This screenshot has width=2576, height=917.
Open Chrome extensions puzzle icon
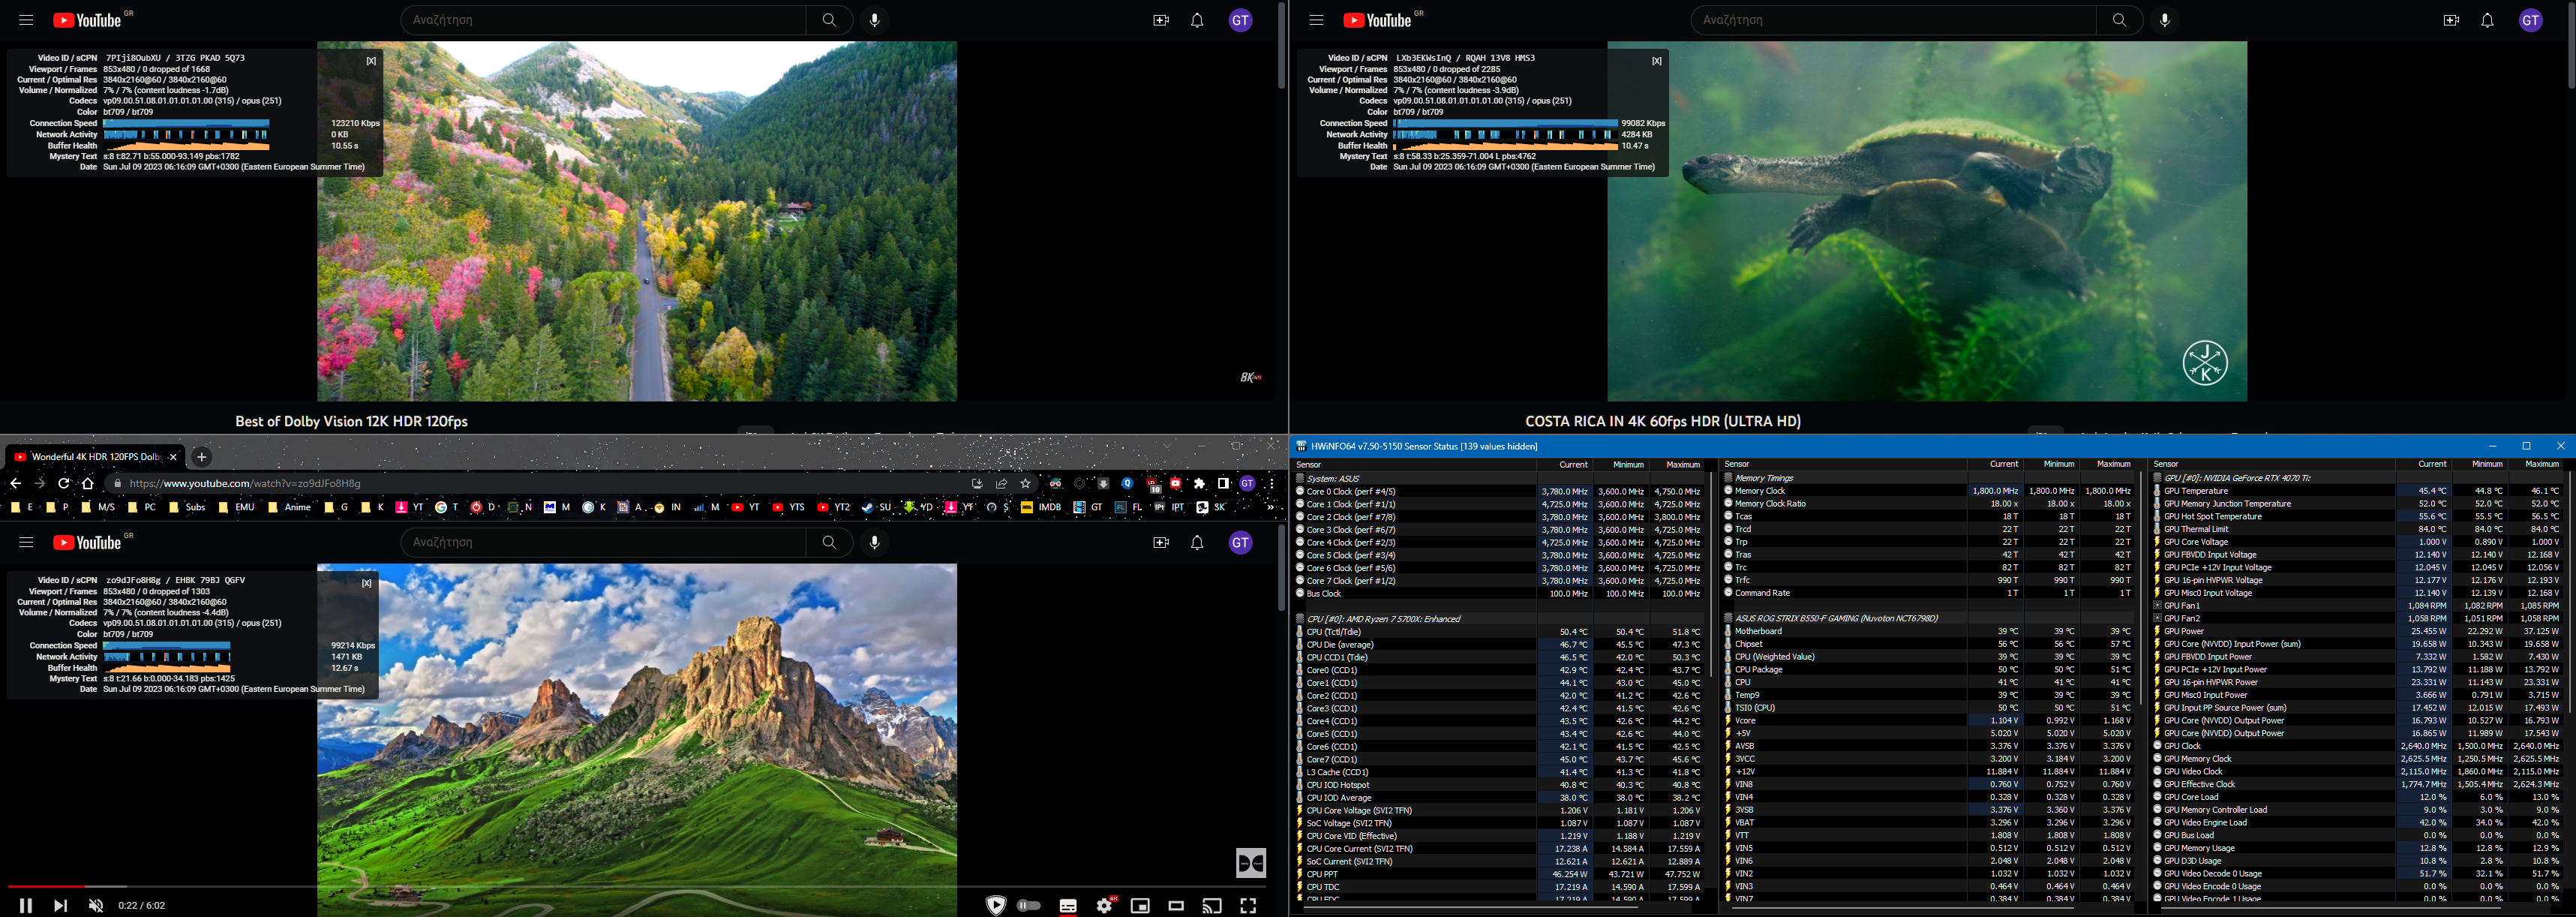click(x=1200, y=483)
